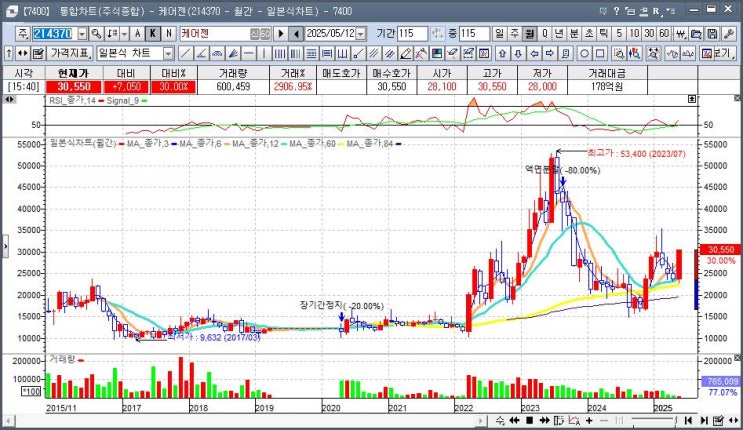Toggle the N market filter button

coord(169,34)
